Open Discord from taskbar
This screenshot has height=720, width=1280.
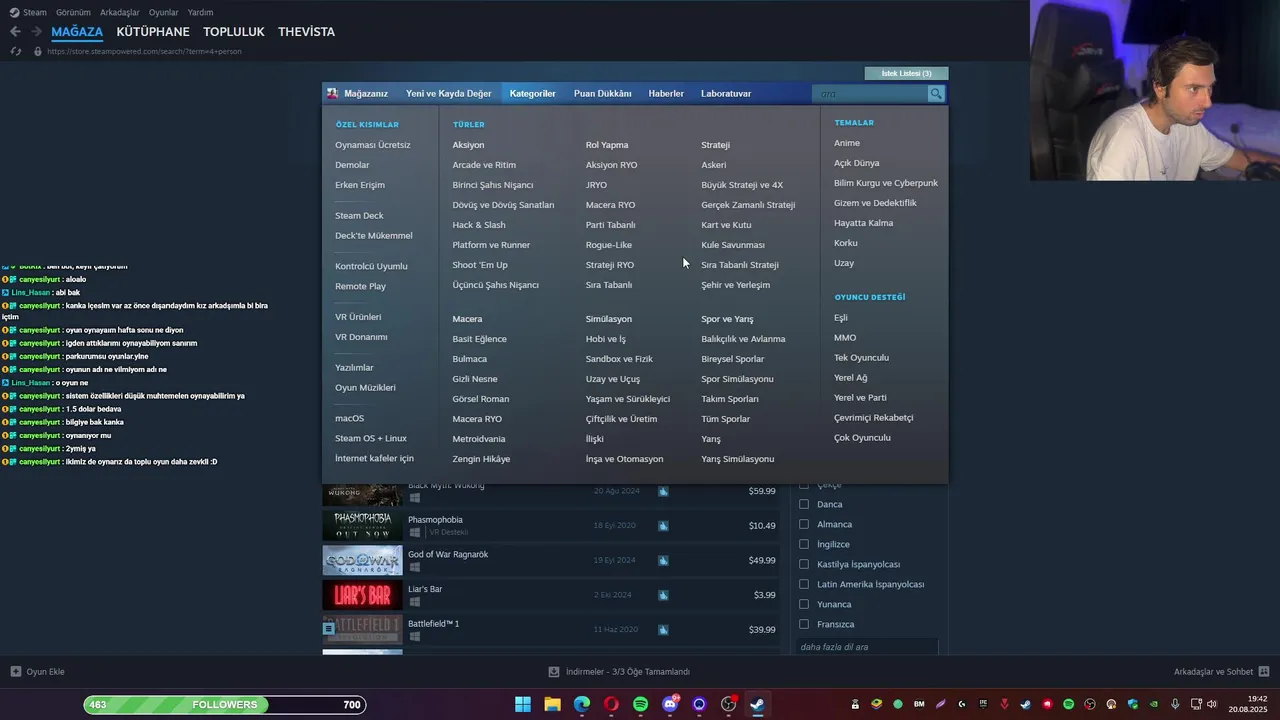click(x=670, y=704)
